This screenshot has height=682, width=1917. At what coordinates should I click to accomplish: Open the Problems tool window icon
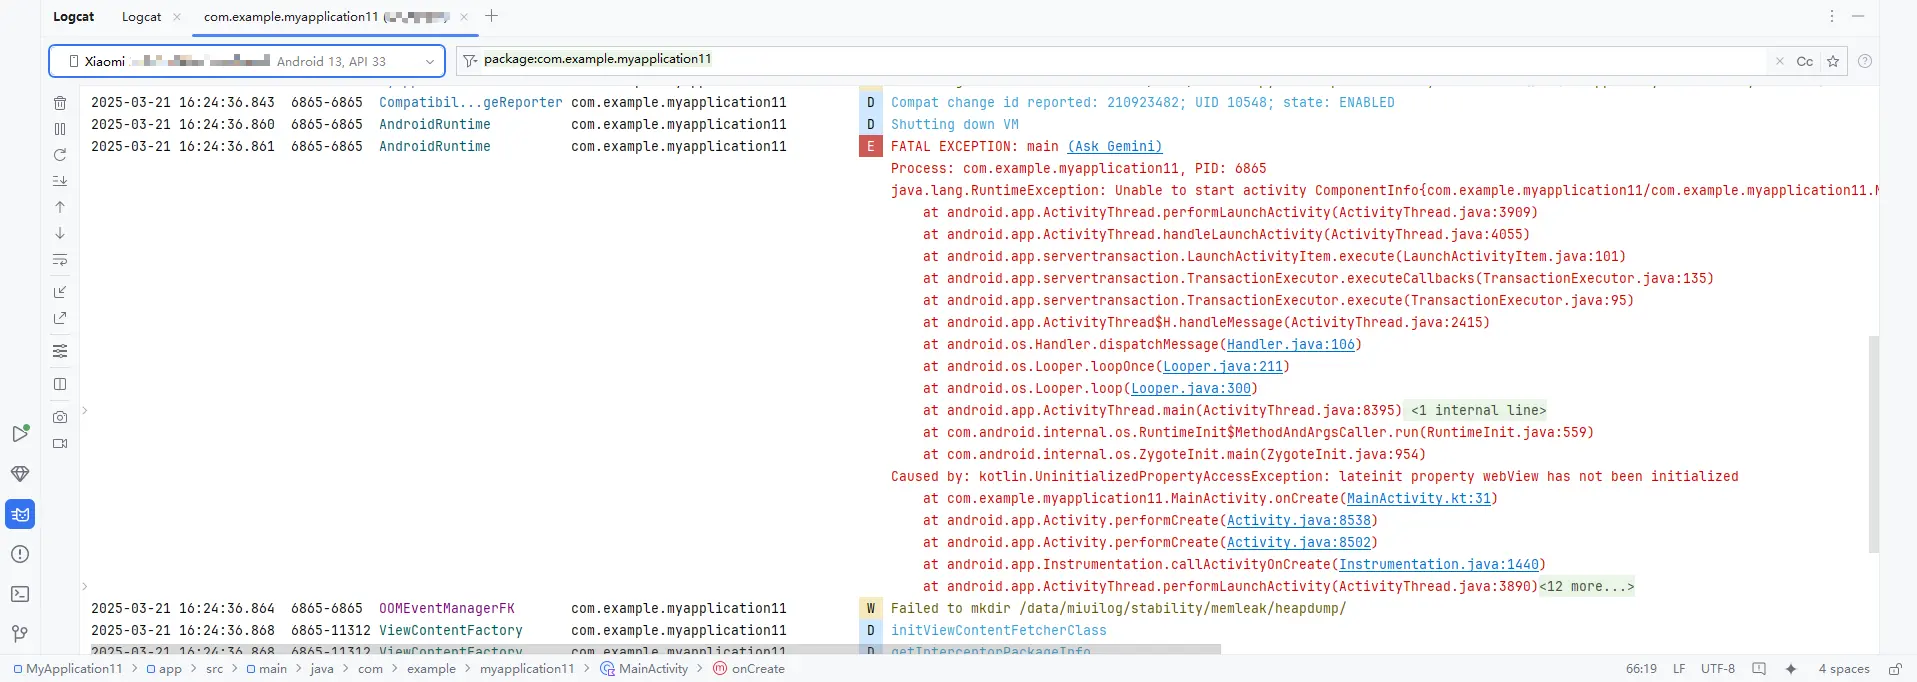tap(20, 554)
